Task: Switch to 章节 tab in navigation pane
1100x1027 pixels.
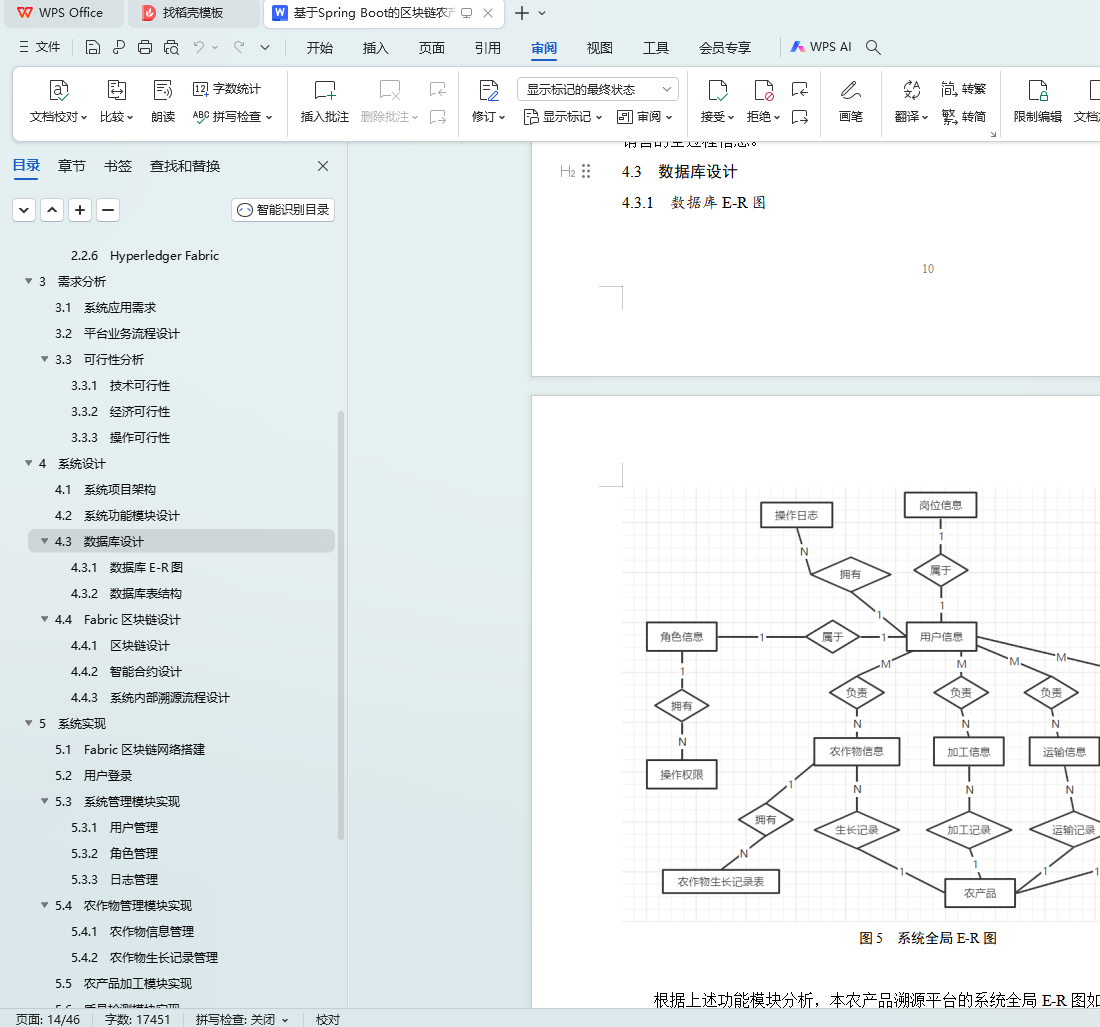Action: (x=72, y=166)
